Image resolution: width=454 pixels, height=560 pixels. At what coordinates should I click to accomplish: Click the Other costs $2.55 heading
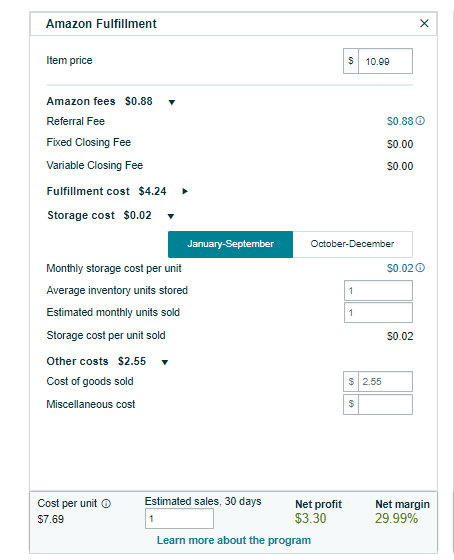(96, 361)
